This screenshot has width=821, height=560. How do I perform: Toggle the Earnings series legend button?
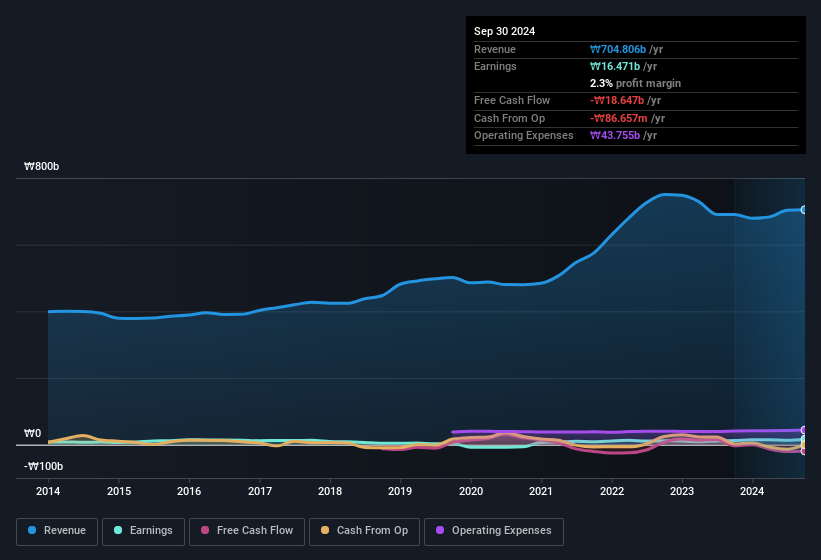pos(143,531)
